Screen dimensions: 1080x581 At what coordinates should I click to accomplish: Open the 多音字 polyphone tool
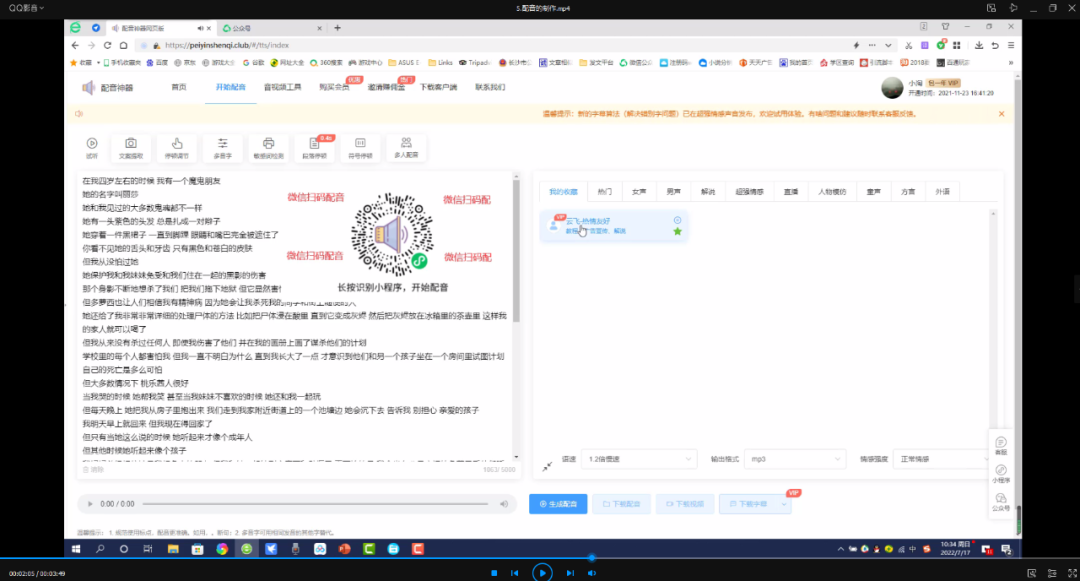222,147
